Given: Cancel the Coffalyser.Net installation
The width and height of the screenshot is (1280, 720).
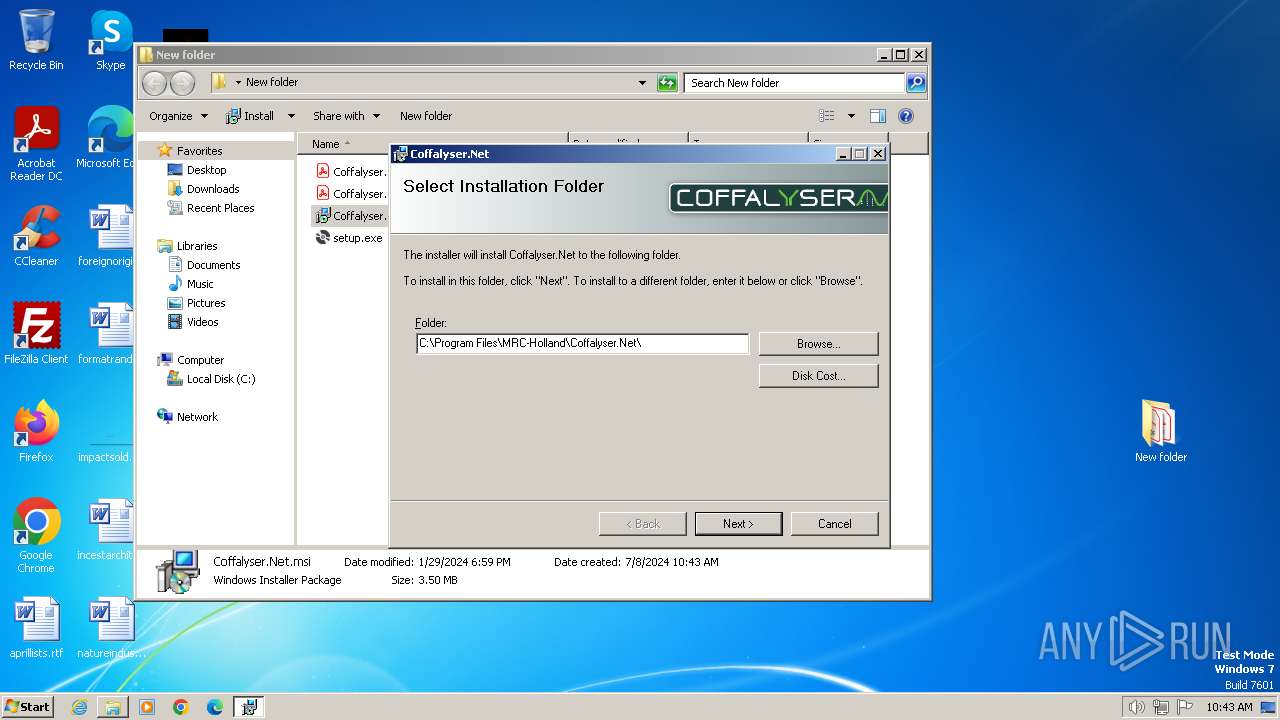Looking at the screenshot, I should click(x=834, y=524).
